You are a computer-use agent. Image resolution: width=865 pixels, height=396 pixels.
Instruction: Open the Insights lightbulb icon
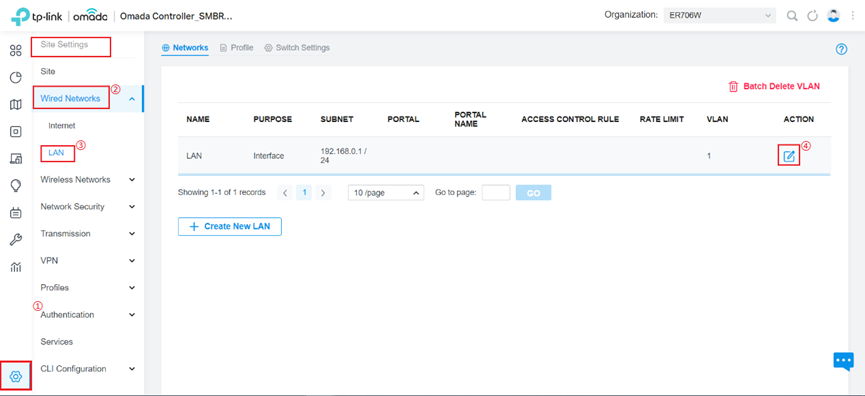tap(16, 185)
